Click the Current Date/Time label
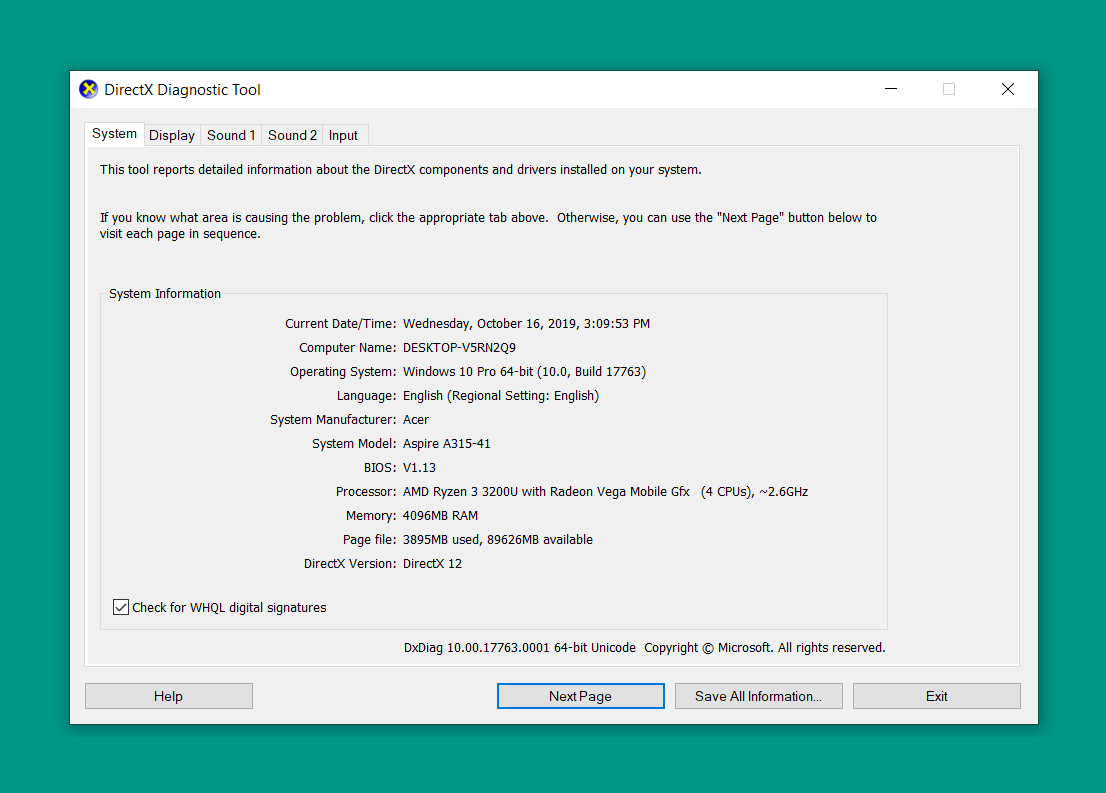Screen dimensions: 1106x793 pos(341,324)
